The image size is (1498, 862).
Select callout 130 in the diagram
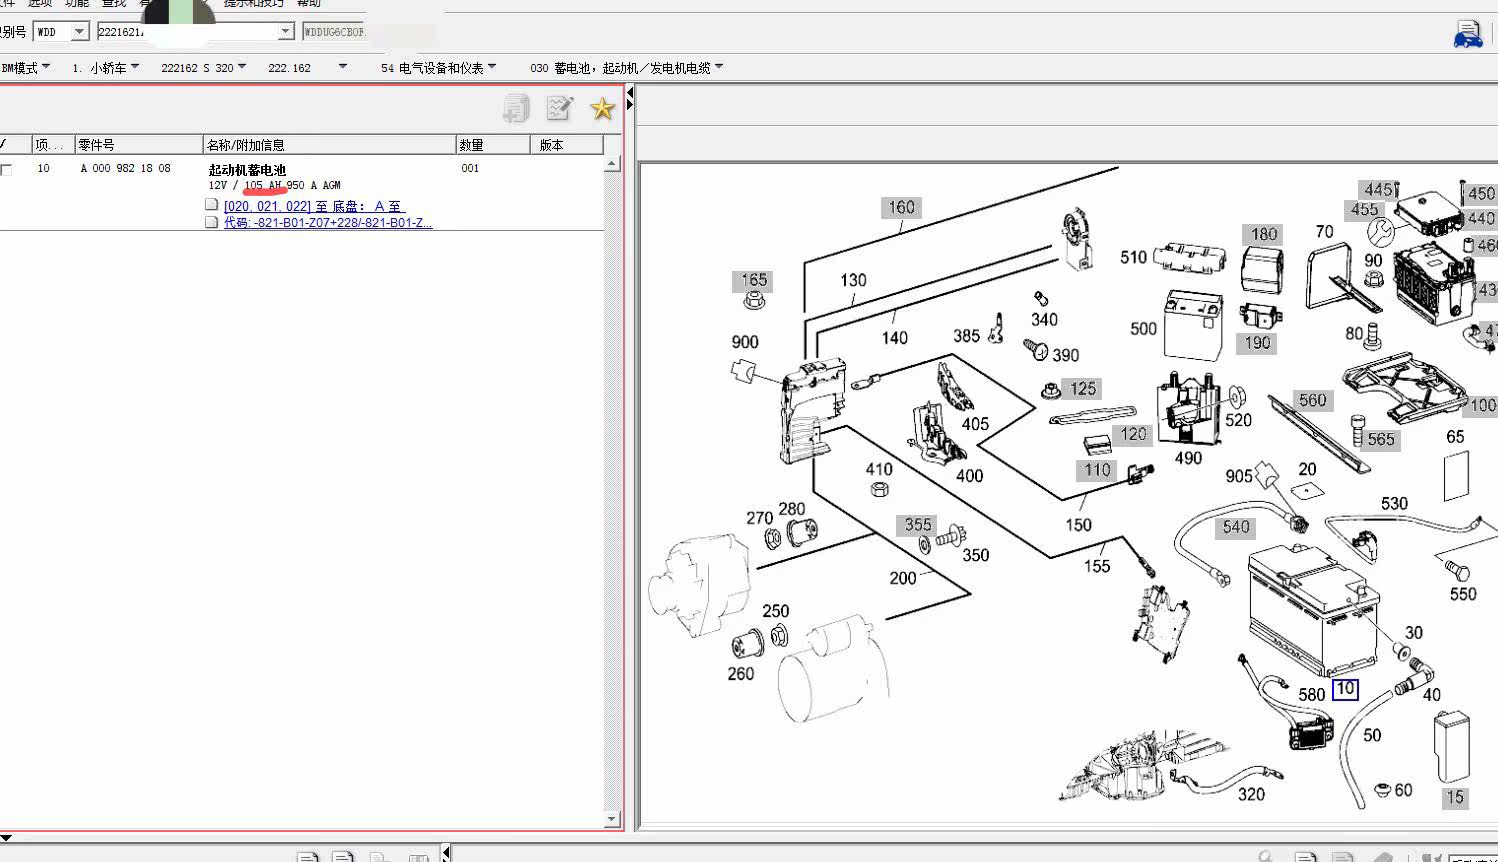(853, 281)
